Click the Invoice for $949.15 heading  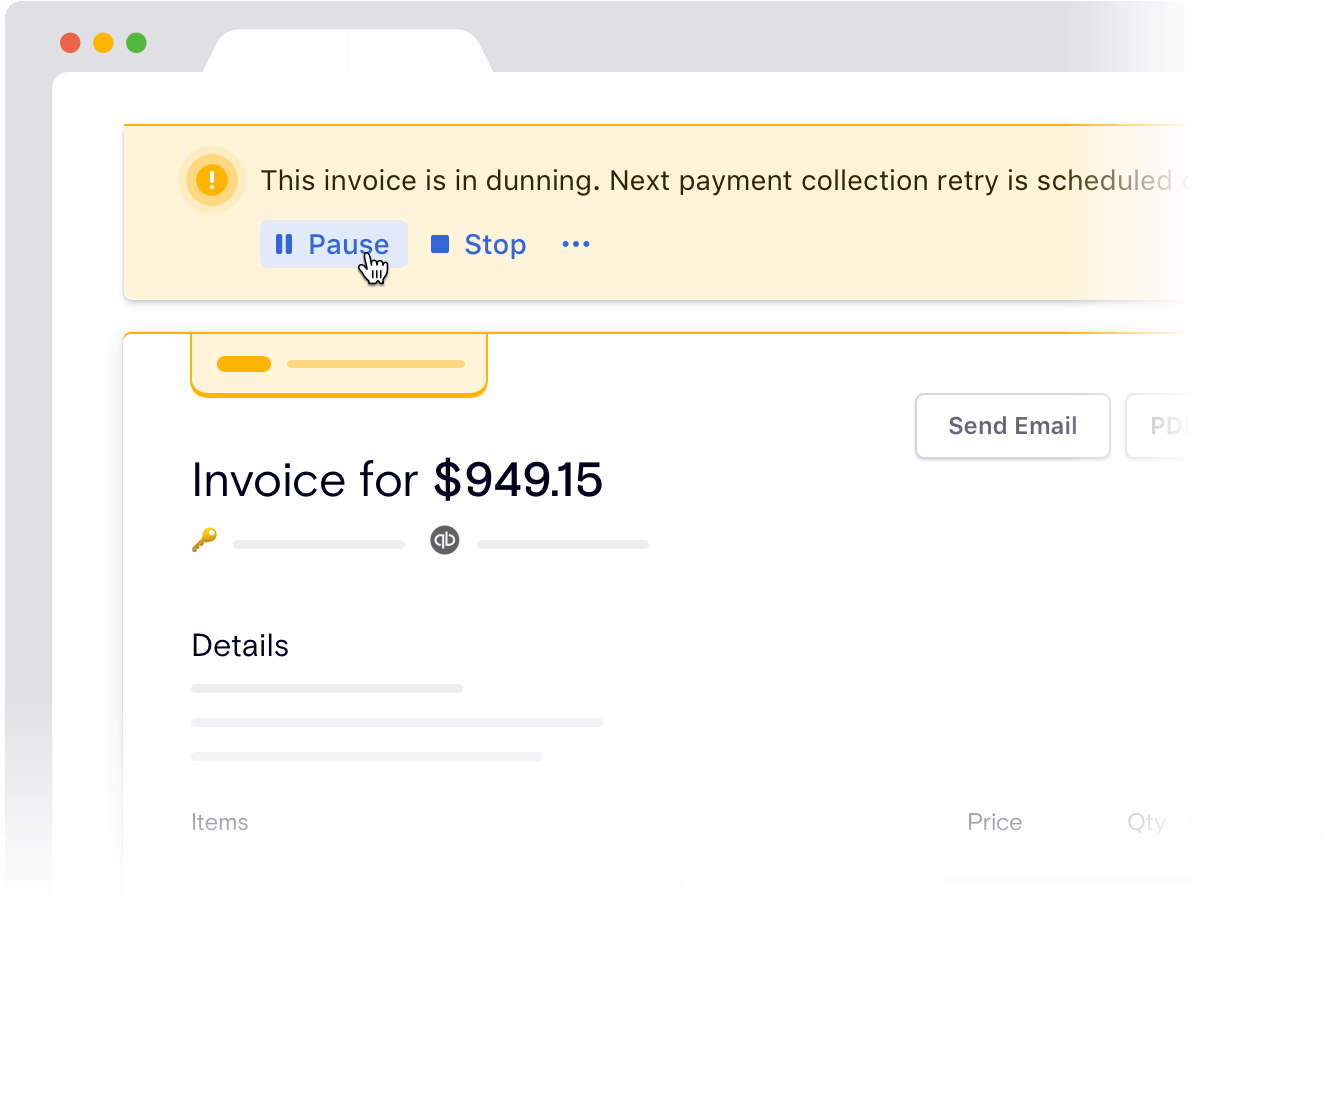point(397,480)
